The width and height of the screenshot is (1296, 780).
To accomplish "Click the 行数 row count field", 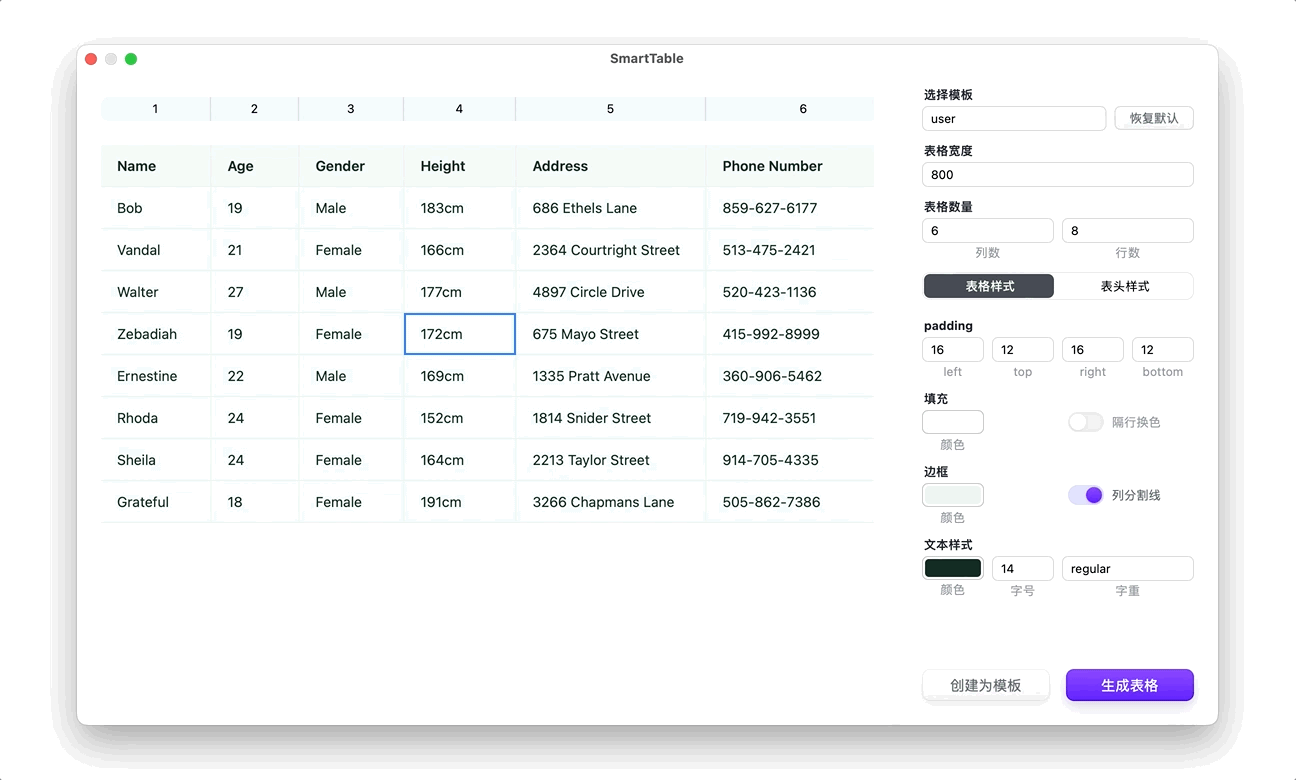I will [x=1128, y=231].
